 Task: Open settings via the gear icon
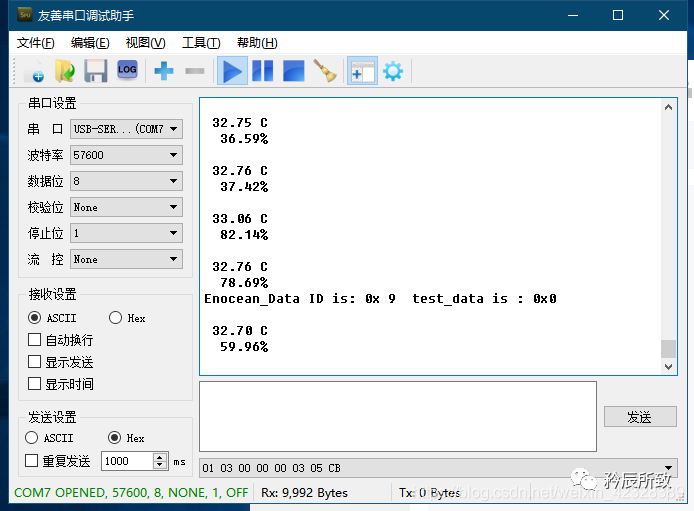(393, 71)
